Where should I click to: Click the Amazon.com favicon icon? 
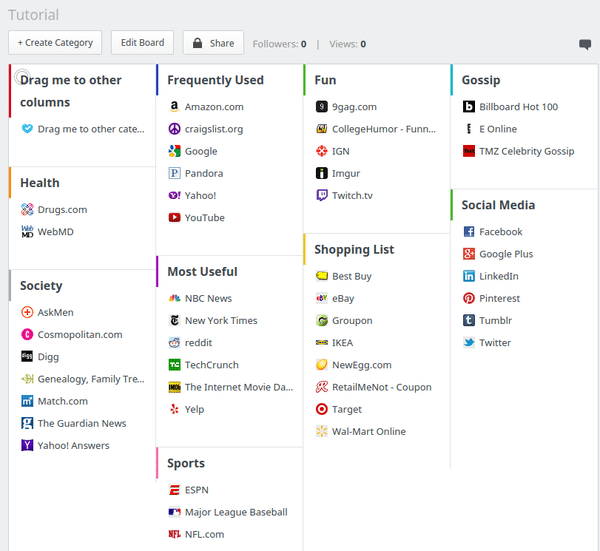(x=174, y=106)
